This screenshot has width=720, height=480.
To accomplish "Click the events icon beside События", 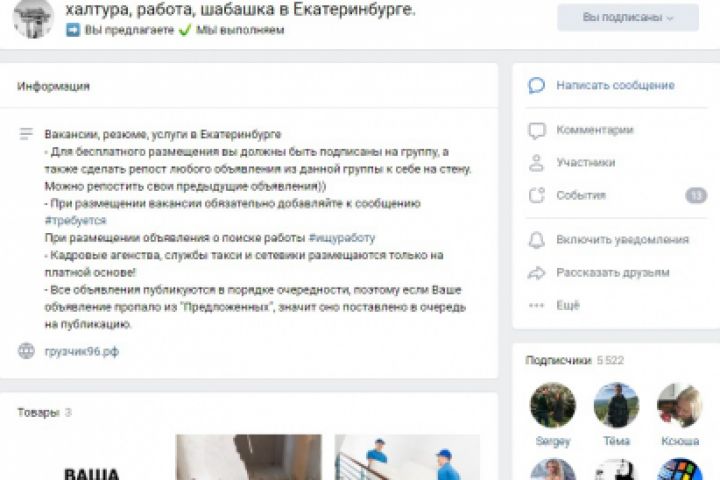I will [536, 195].
